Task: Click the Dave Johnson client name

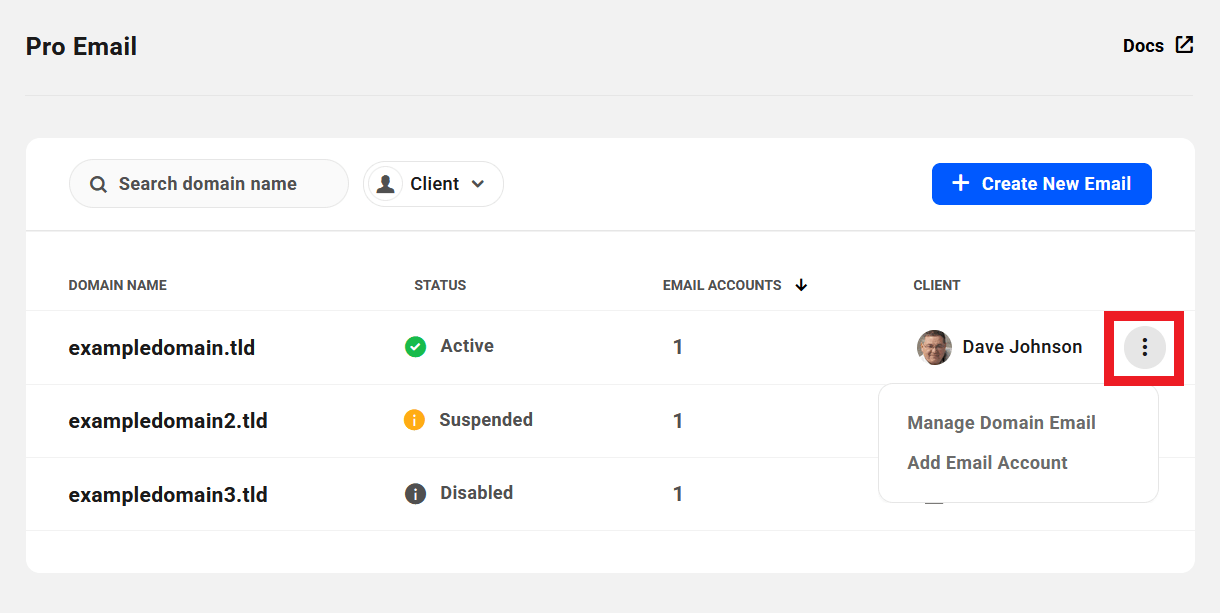Action: (1022, 347)
